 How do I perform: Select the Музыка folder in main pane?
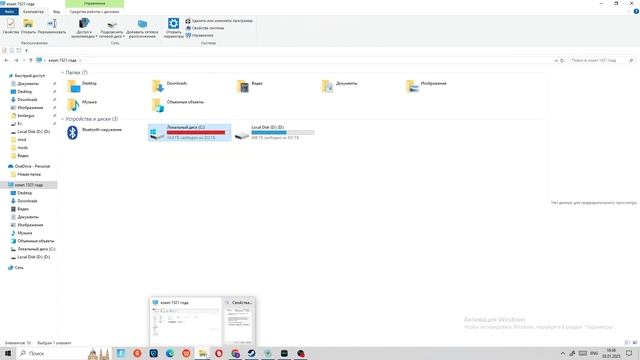coord(82,105)
